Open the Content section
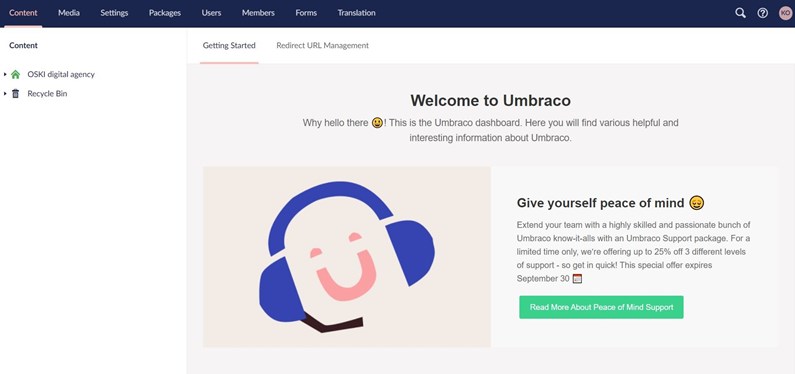 pyautogui.click(x=23, y=13)
